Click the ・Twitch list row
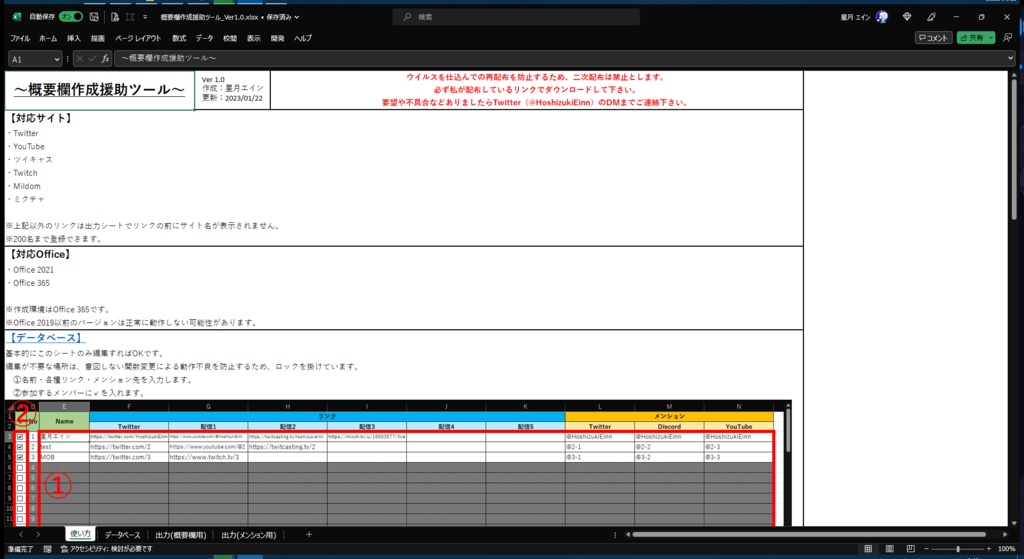 tap(22, 173)
